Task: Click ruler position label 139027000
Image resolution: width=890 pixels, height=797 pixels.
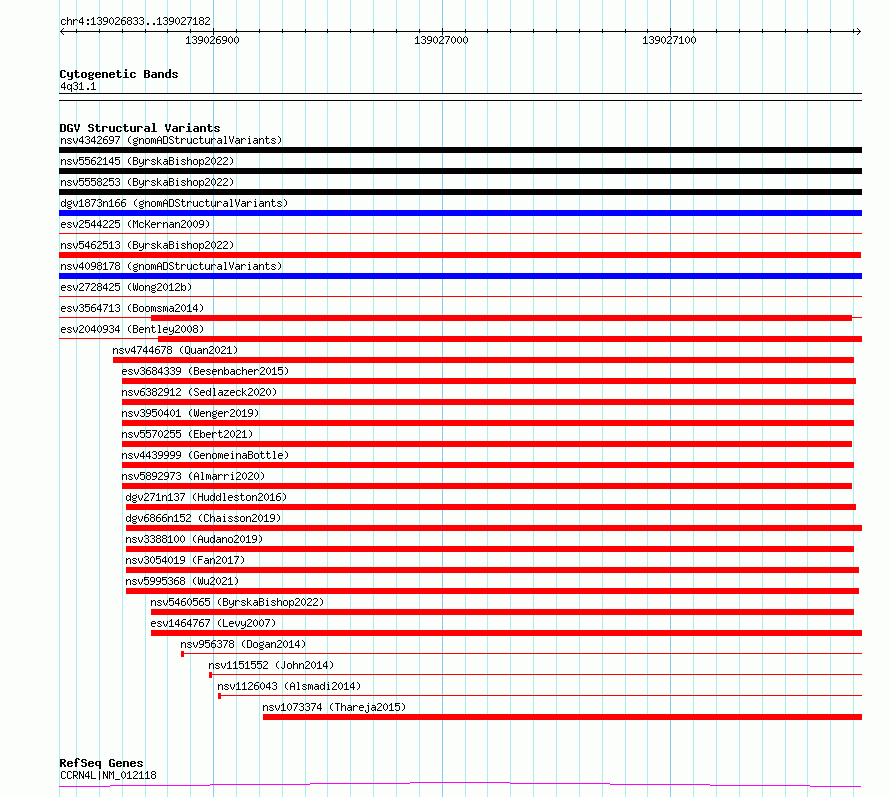Action: coord(441,40)
